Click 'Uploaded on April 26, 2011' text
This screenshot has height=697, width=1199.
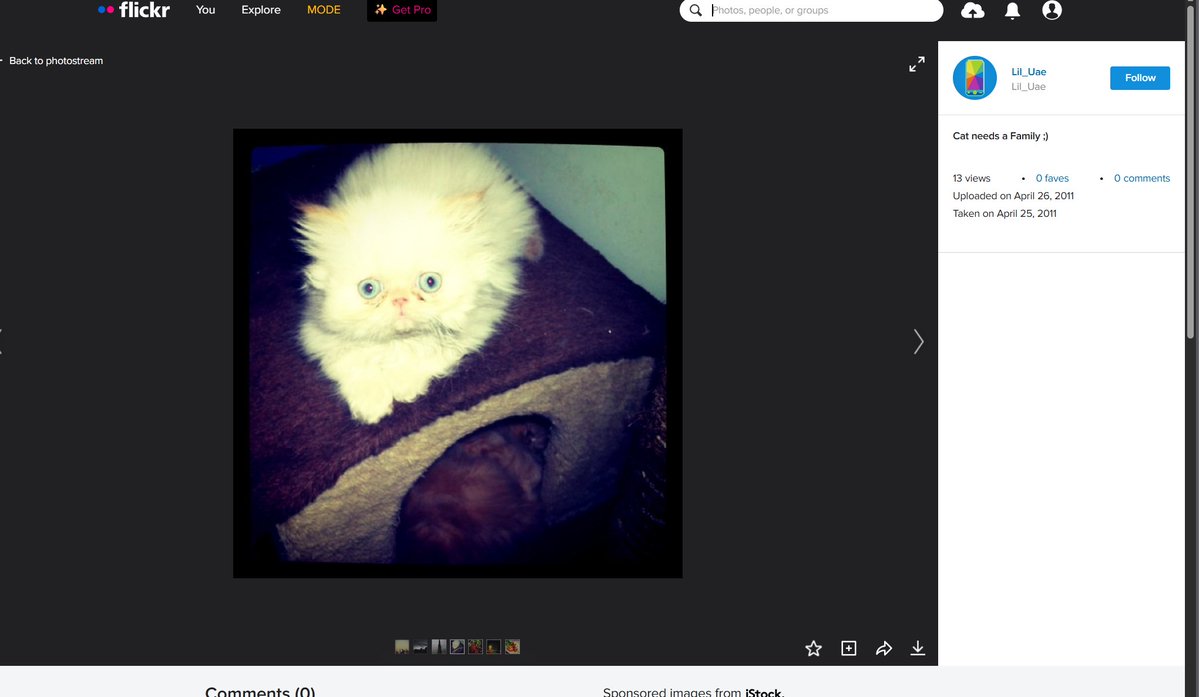coord(1013,196)
